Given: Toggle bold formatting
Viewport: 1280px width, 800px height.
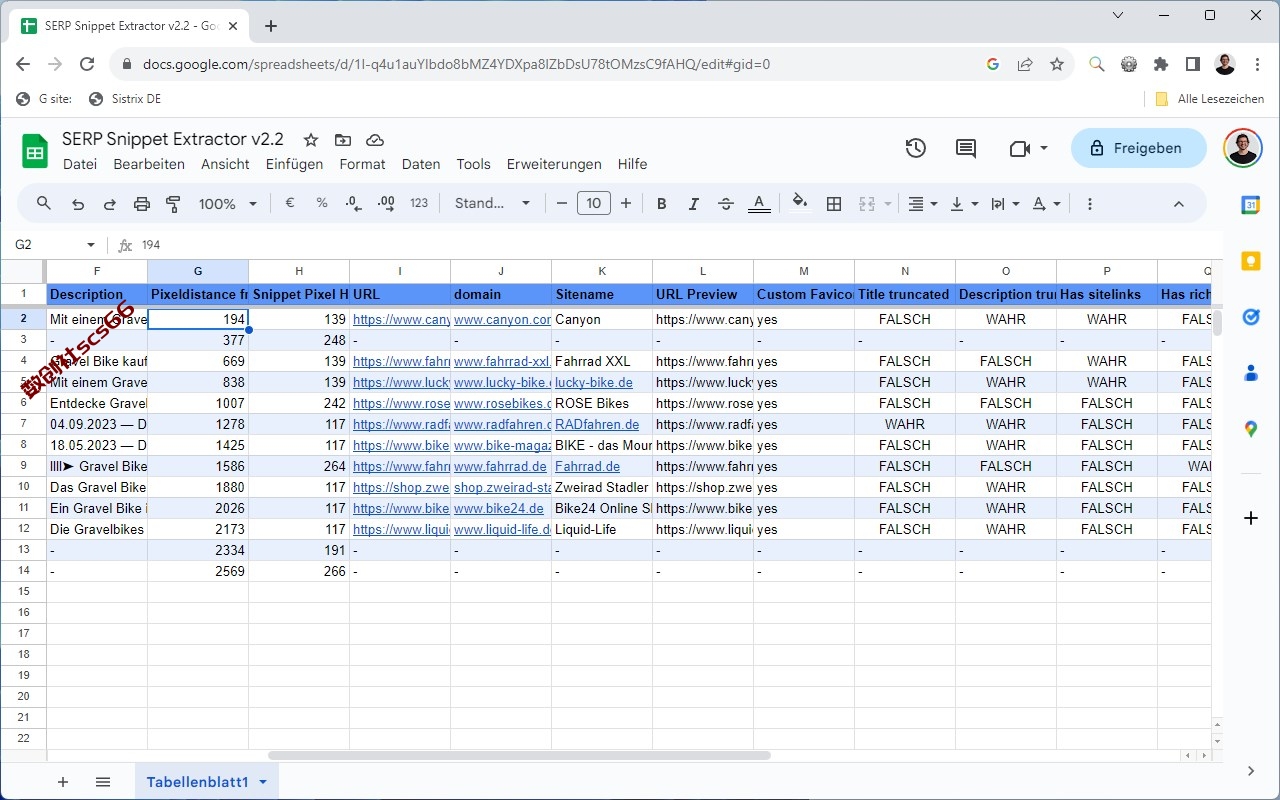Looking at the screenshot, I should [661, 203].
